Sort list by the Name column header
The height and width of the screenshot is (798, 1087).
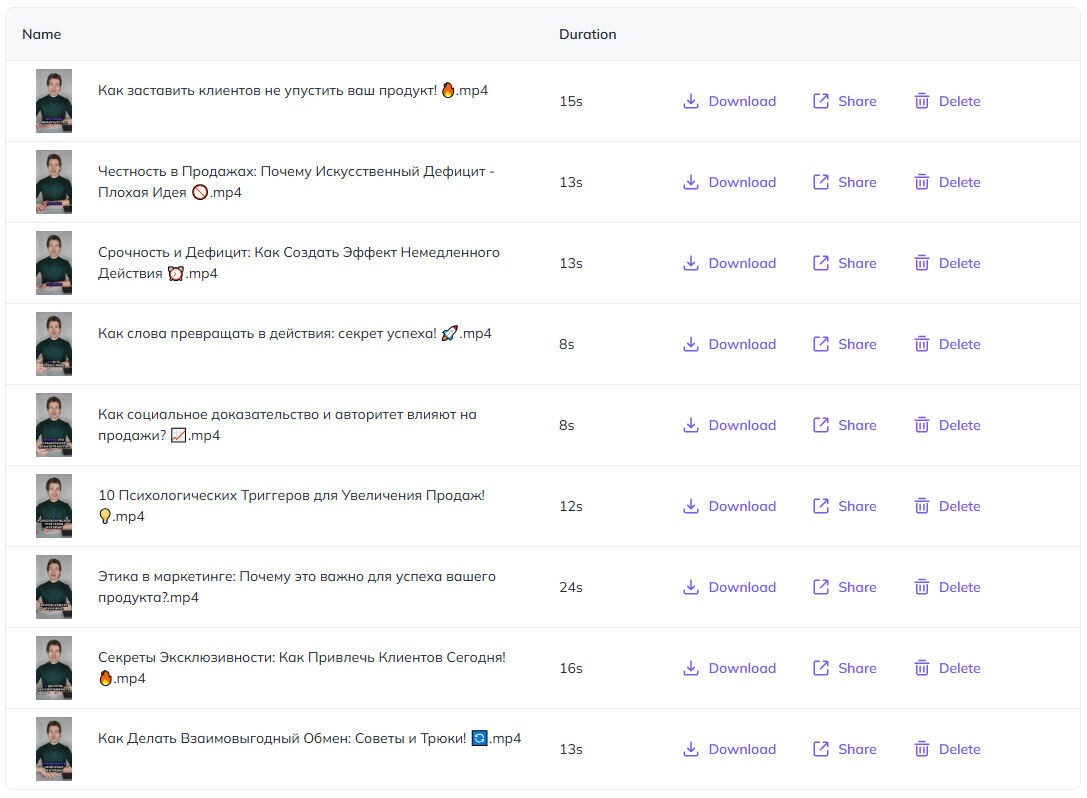coord(42,34)
